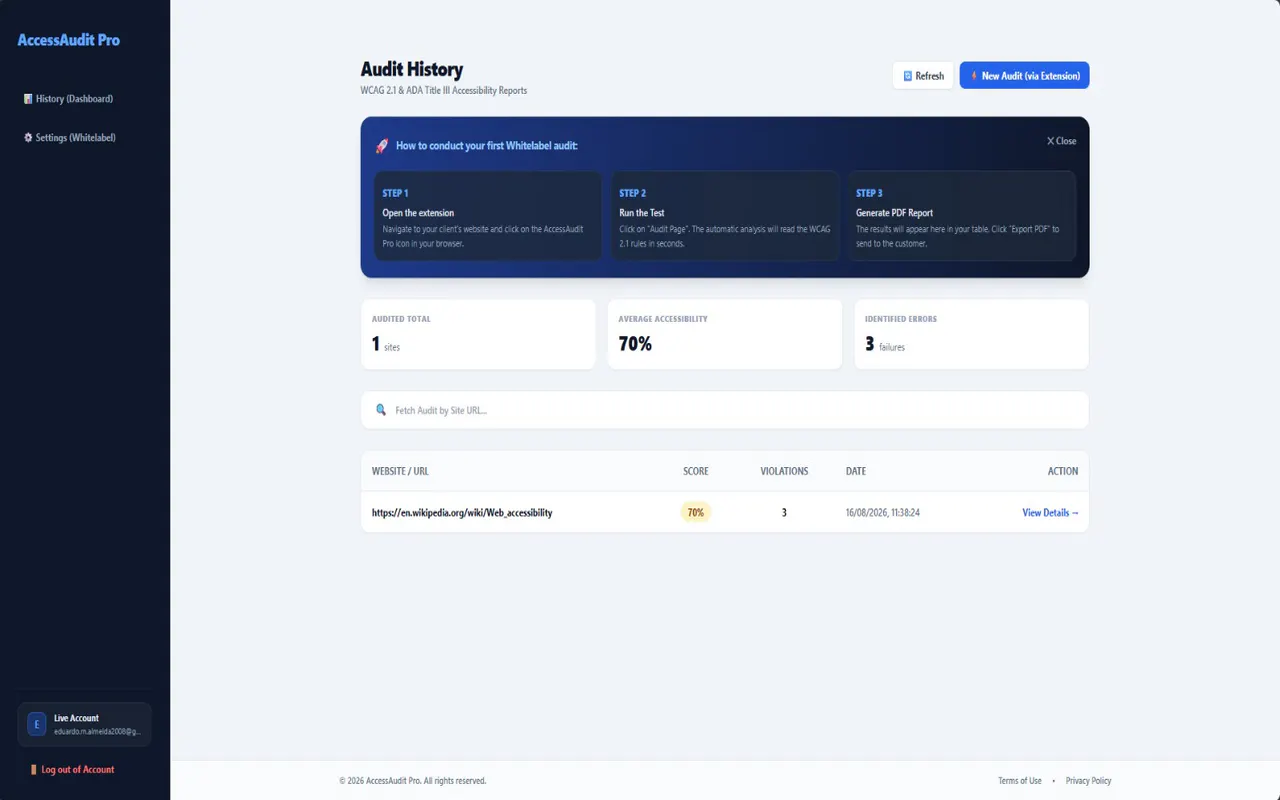This screenshot has height=800, width=1280.
Task: Select the Step 1 Open the extension card
Action: tap(488, 216)
